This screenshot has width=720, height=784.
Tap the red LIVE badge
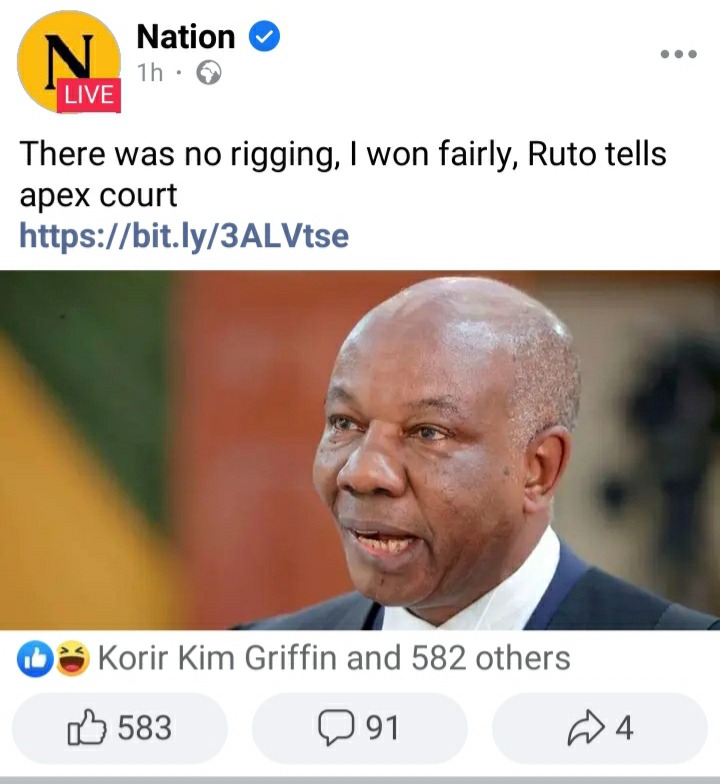(88, 95)
